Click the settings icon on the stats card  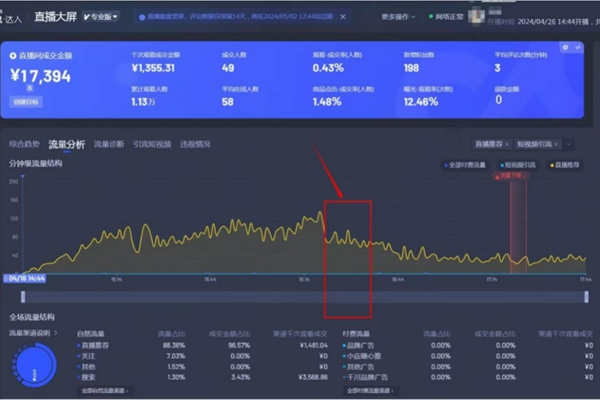566,47
